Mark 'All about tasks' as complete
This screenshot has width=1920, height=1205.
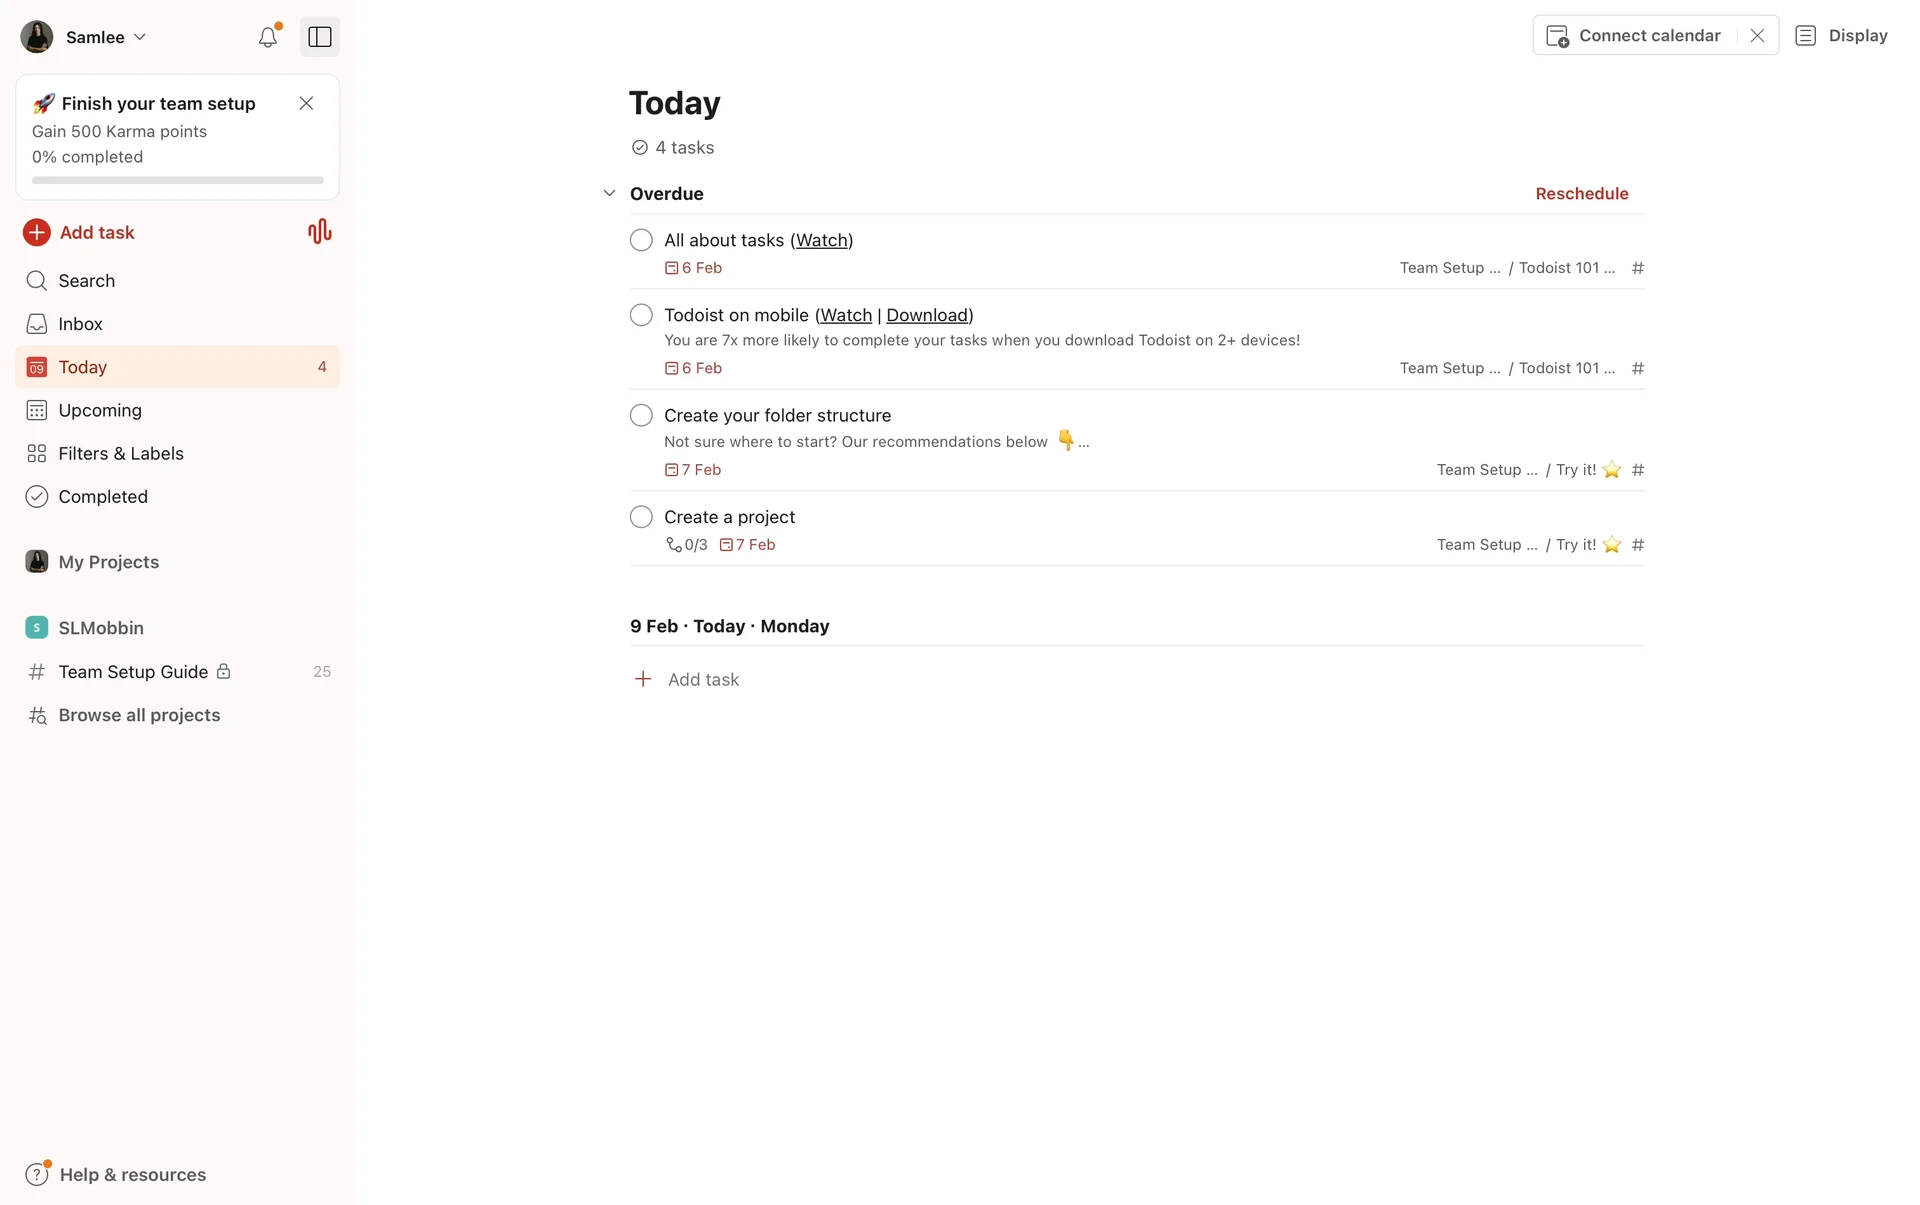point(641,240)
